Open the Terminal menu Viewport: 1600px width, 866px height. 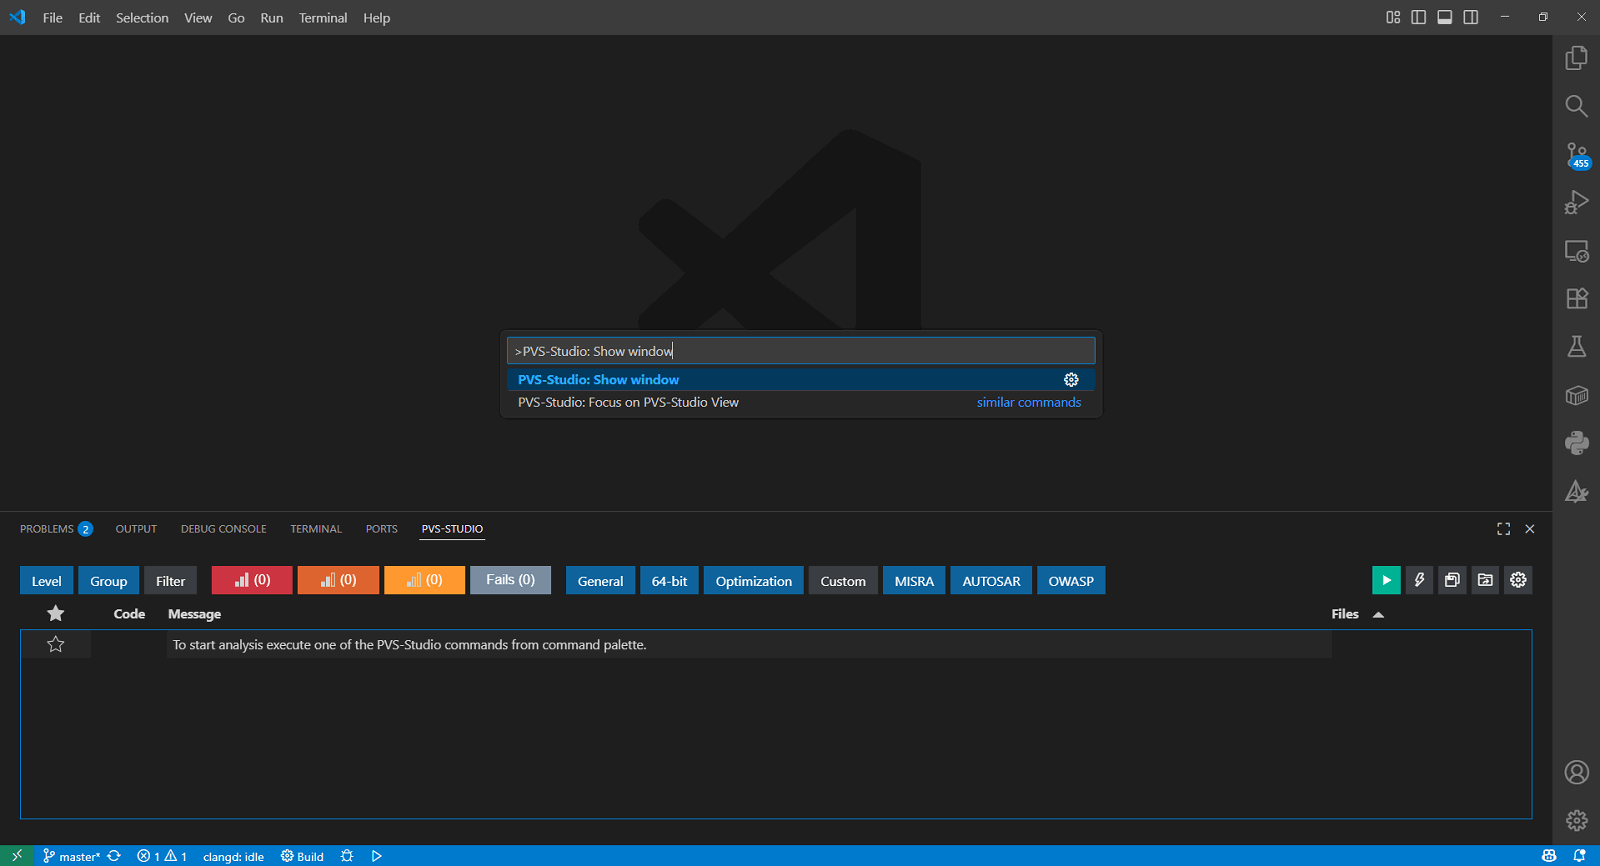(x=323, y=18)
